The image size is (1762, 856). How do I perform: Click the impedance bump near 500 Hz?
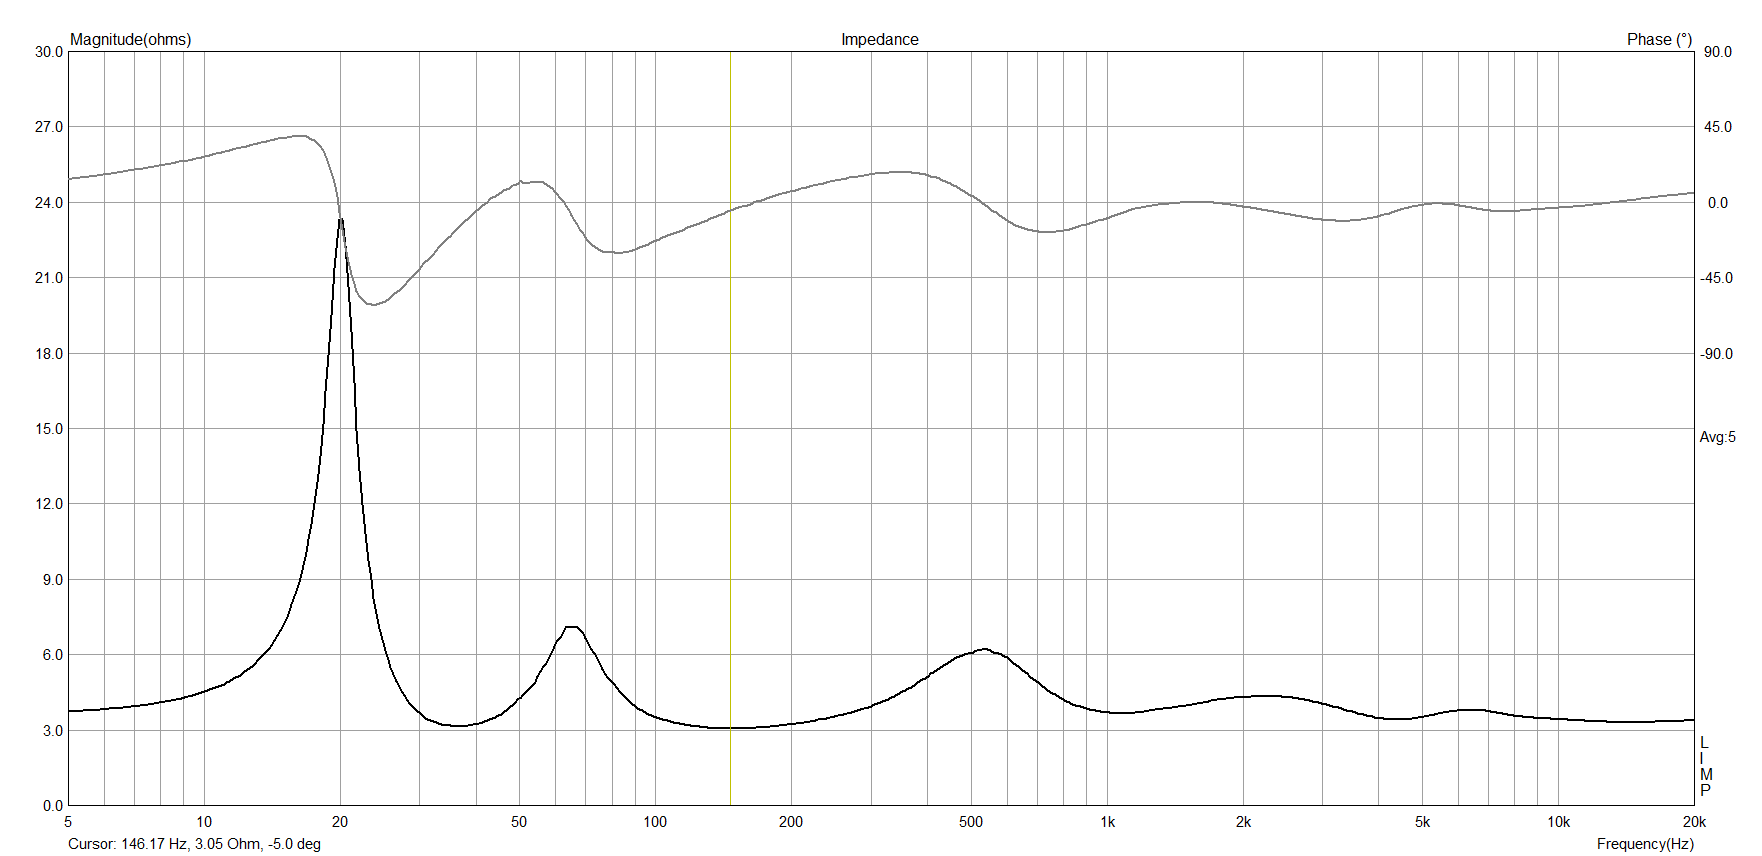[985, 650]
